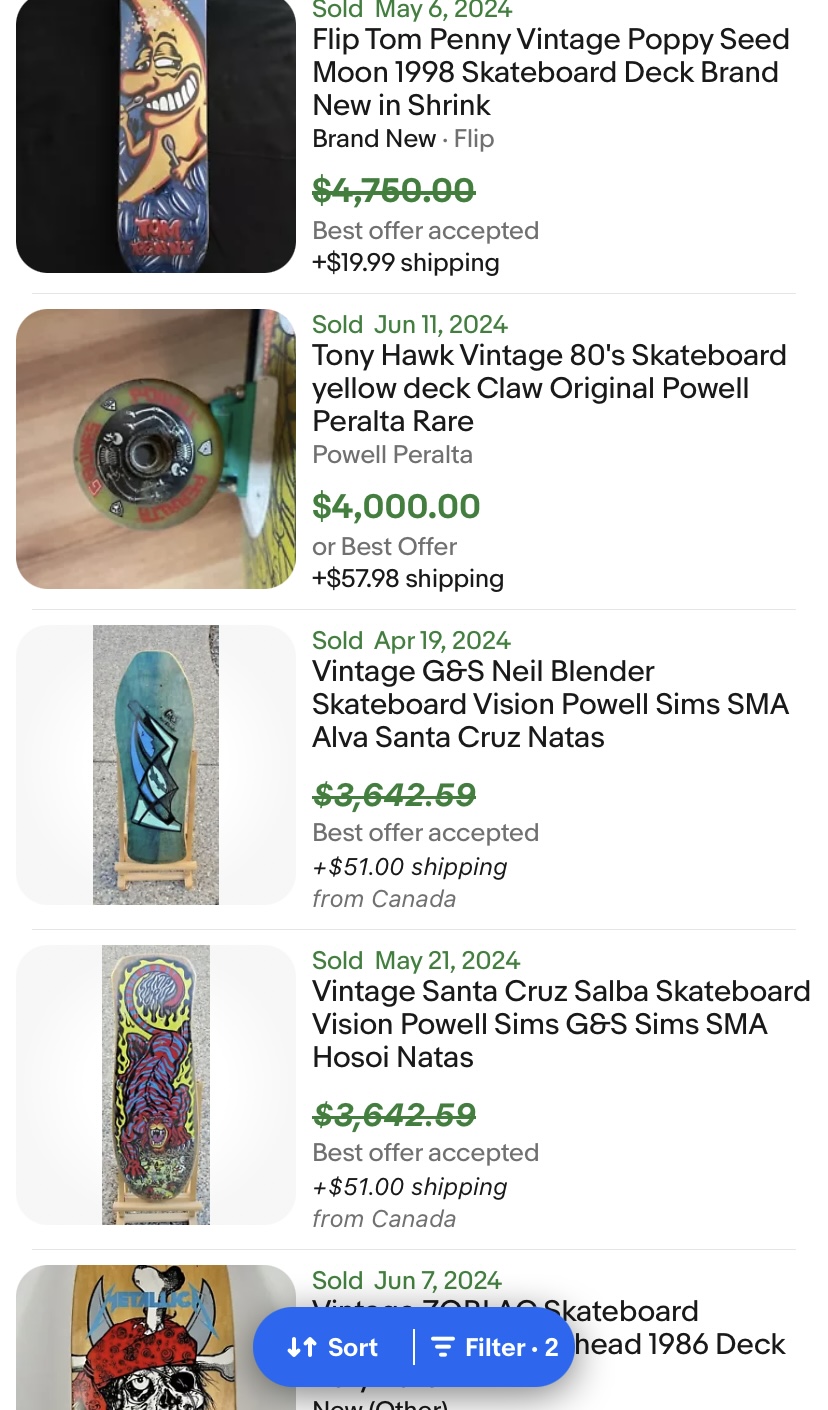The image size is (828, 1410).
Task: Open the G&S Neil Blender deck image
Action: tap(156, 765)
